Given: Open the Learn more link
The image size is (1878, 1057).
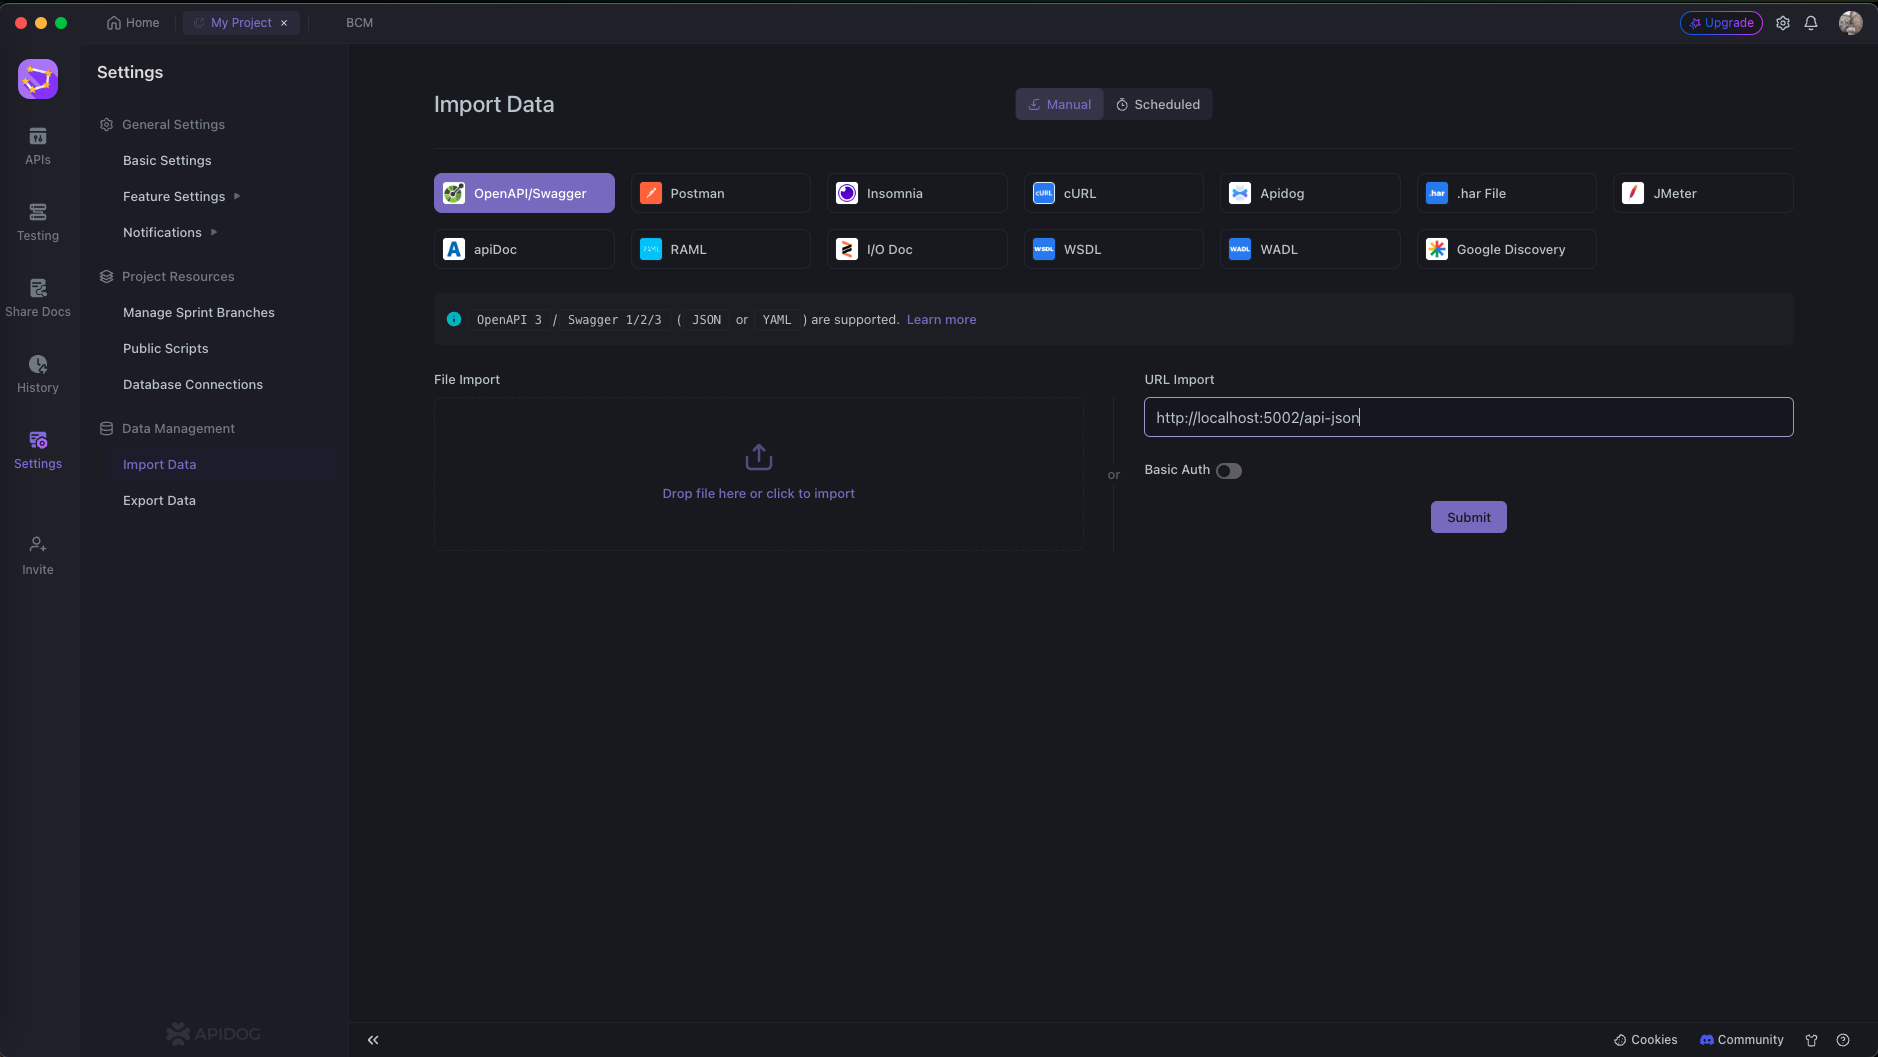Looking at the screenshot, I should coord(941,320).
